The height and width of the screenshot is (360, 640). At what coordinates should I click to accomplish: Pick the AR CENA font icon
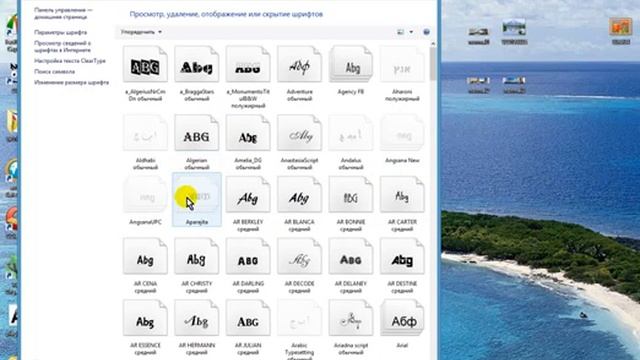pyautogui.click(x=145, y=256)
